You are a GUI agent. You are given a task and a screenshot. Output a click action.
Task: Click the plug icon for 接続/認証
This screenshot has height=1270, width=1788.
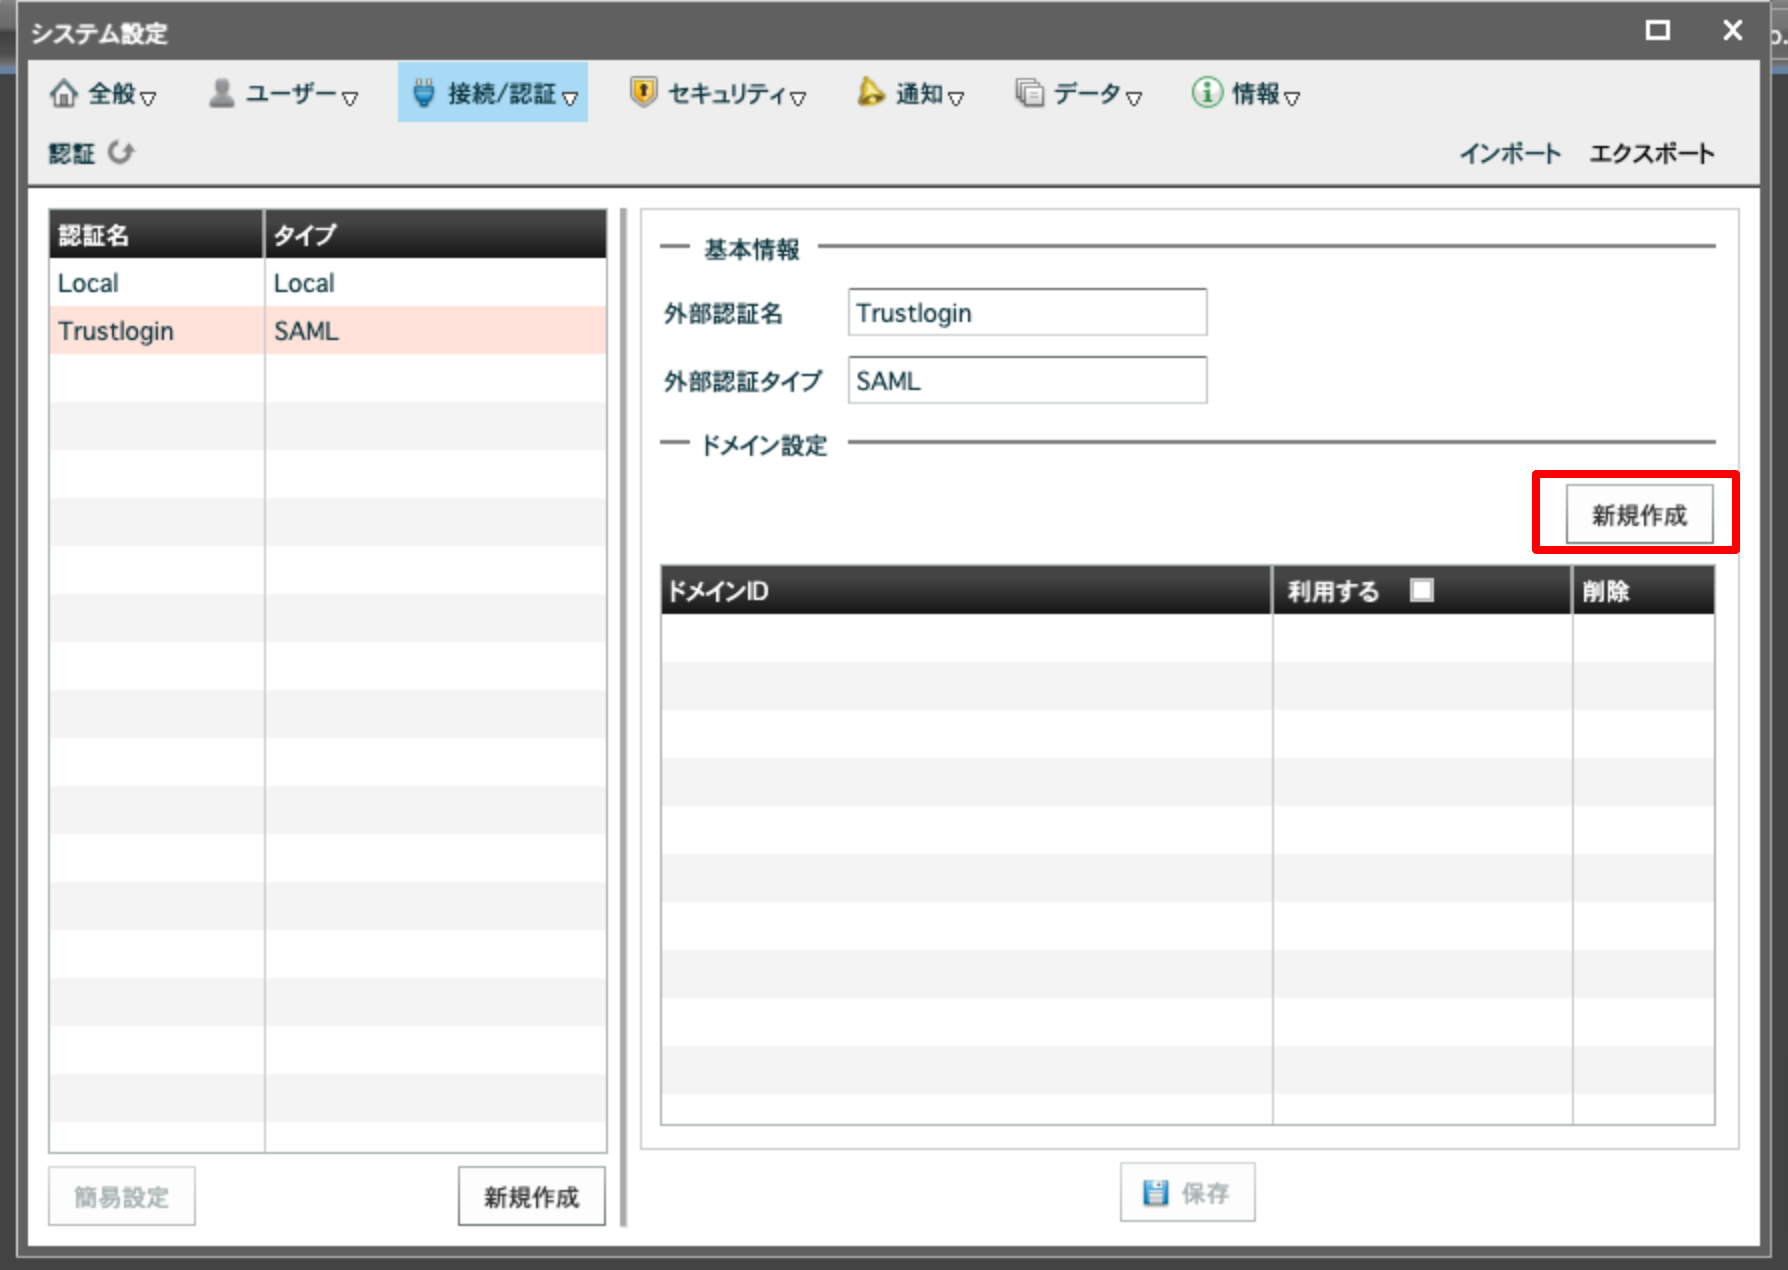click(x=424, y=93)
